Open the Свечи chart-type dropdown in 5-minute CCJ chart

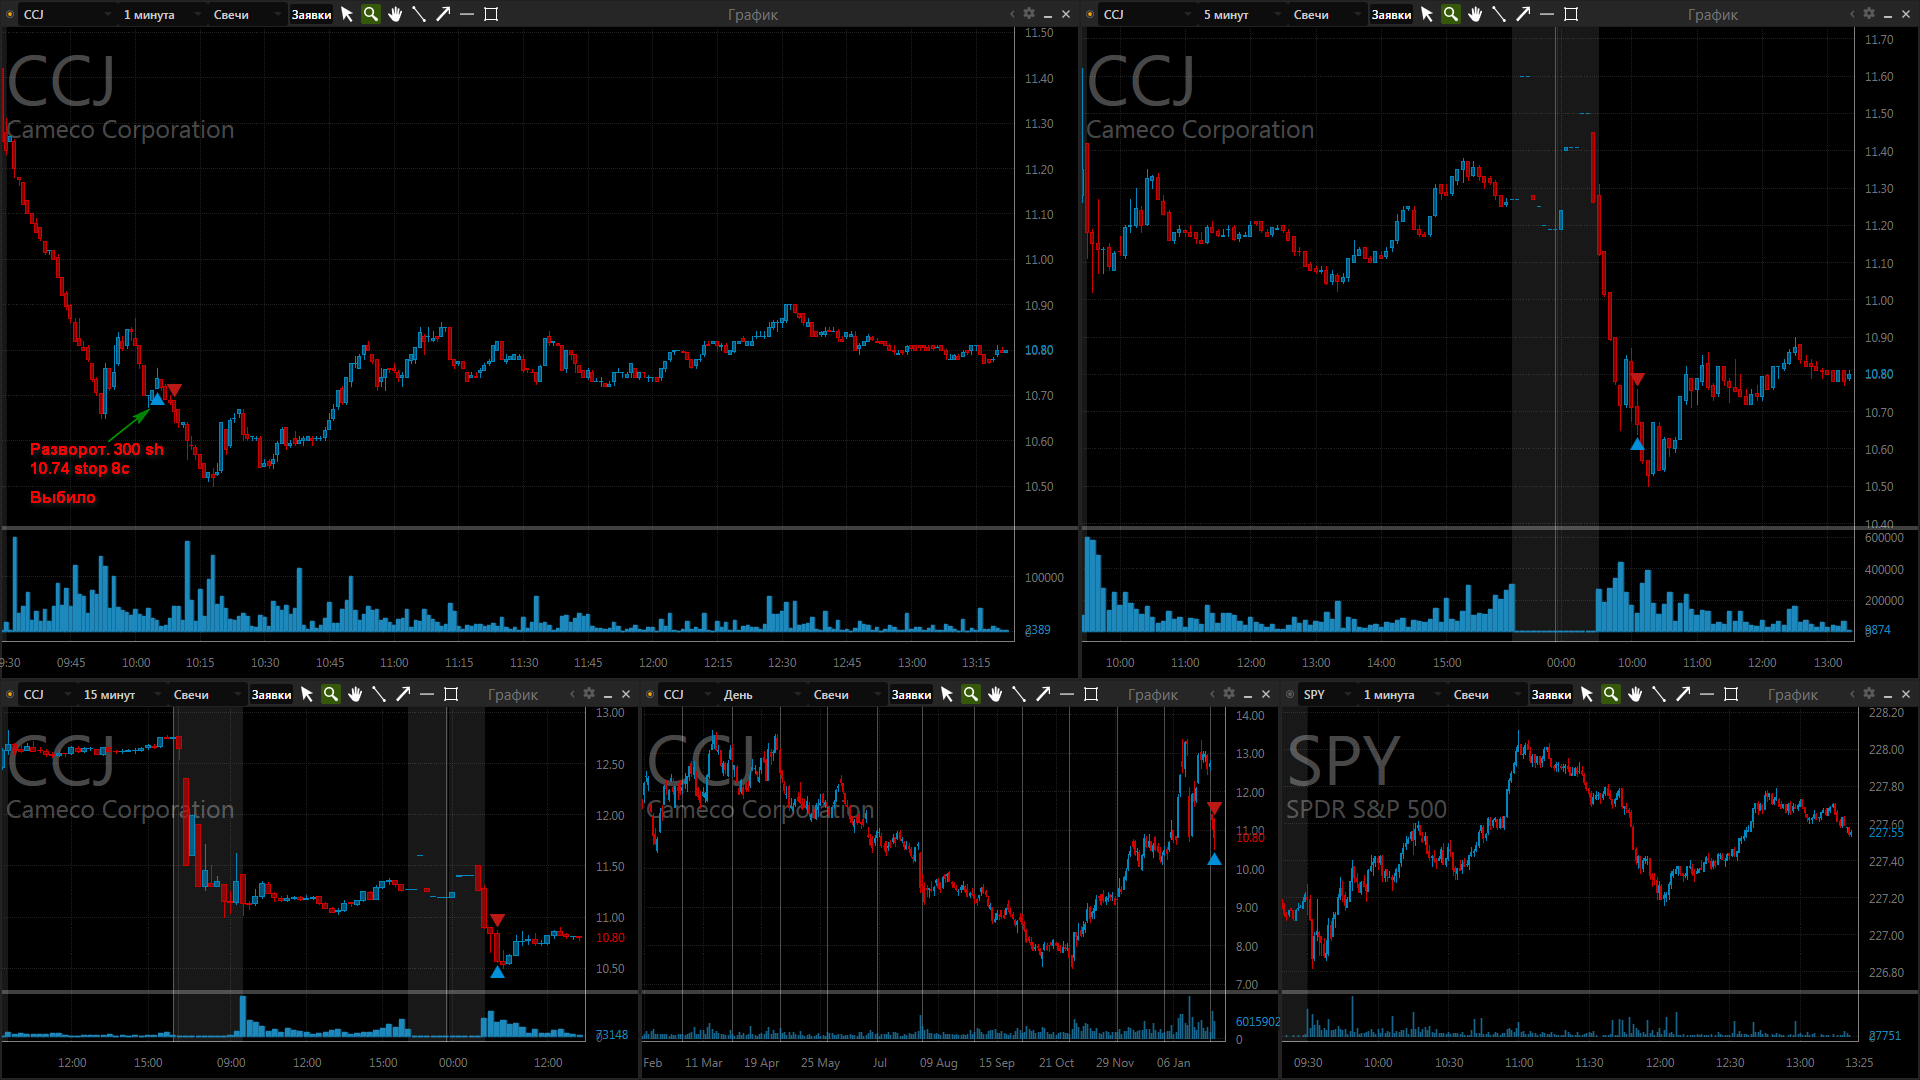[x=1326, y=15]
